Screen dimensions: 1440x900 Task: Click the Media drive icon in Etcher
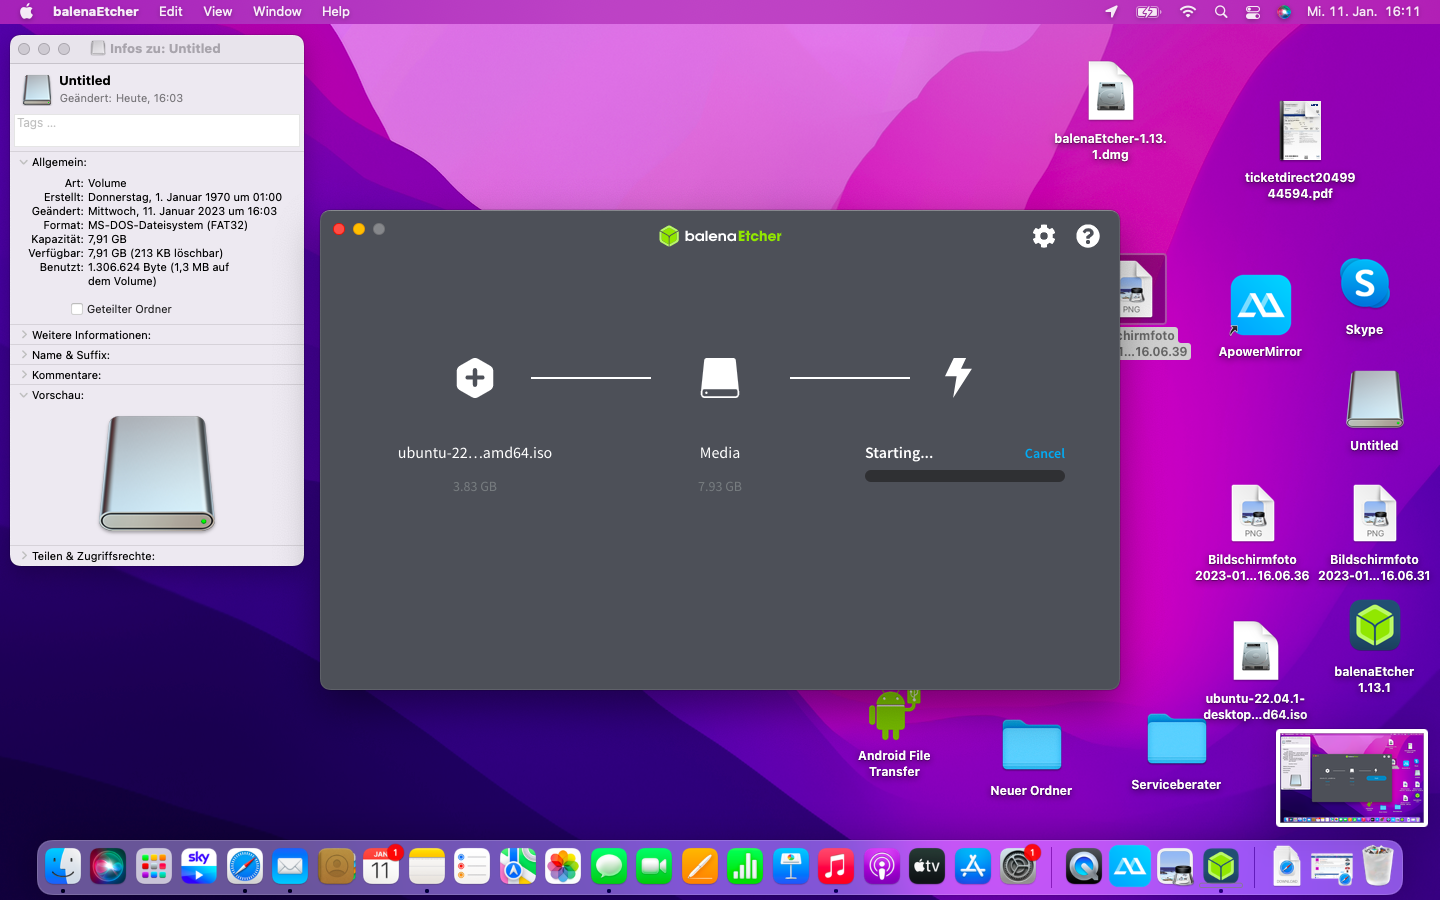(x=720, y=378)
